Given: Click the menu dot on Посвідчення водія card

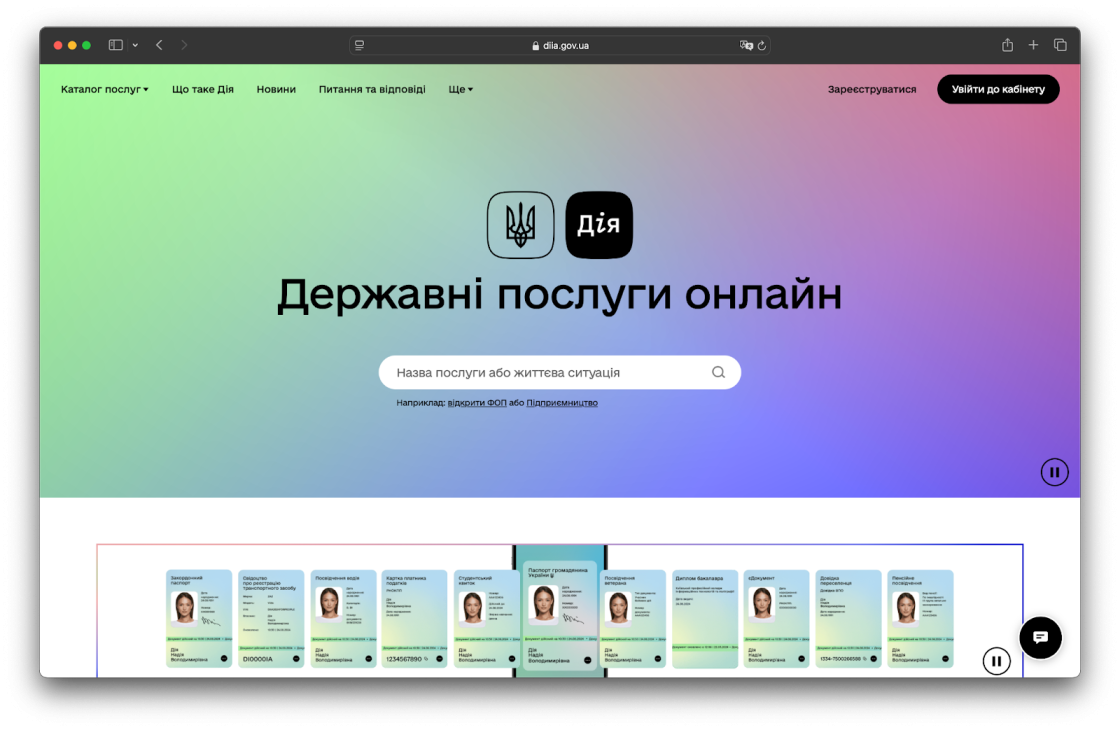Looking at the screenshot, I should (369, 659).
